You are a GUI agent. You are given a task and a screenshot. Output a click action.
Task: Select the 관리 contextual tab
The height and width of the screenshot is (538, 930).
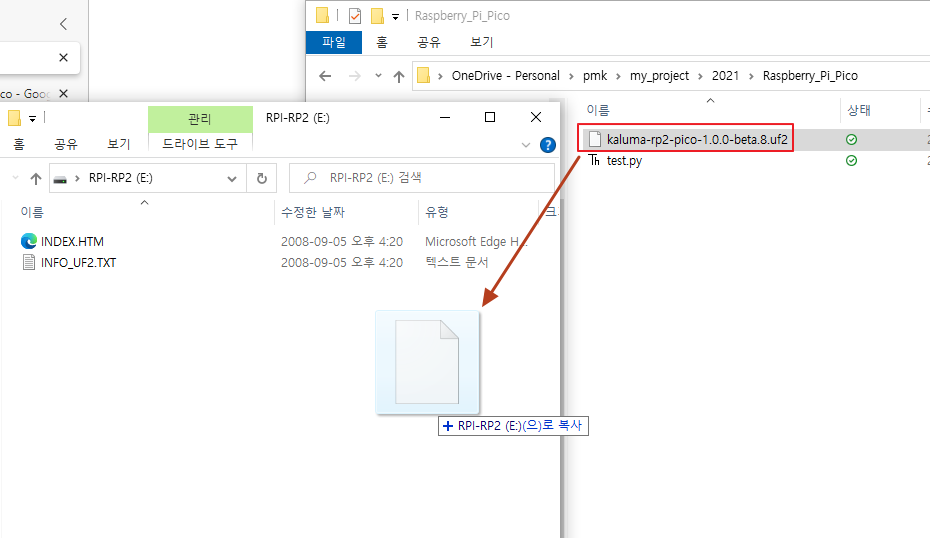200,119
